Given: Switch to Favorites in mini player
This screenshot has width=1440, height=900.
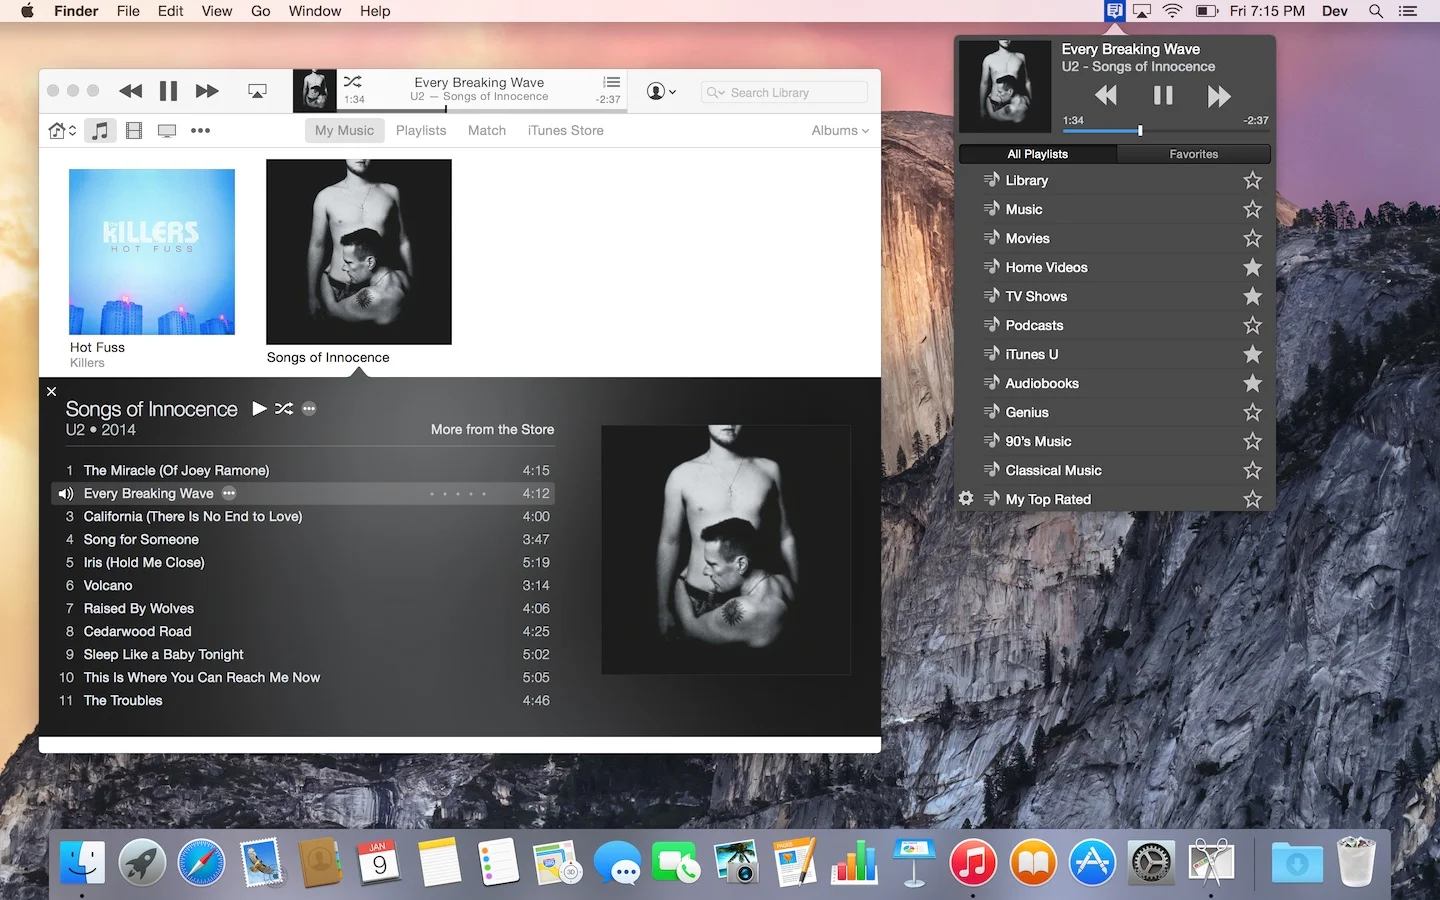Looking at the screenshot, I should click(1194, 154).
